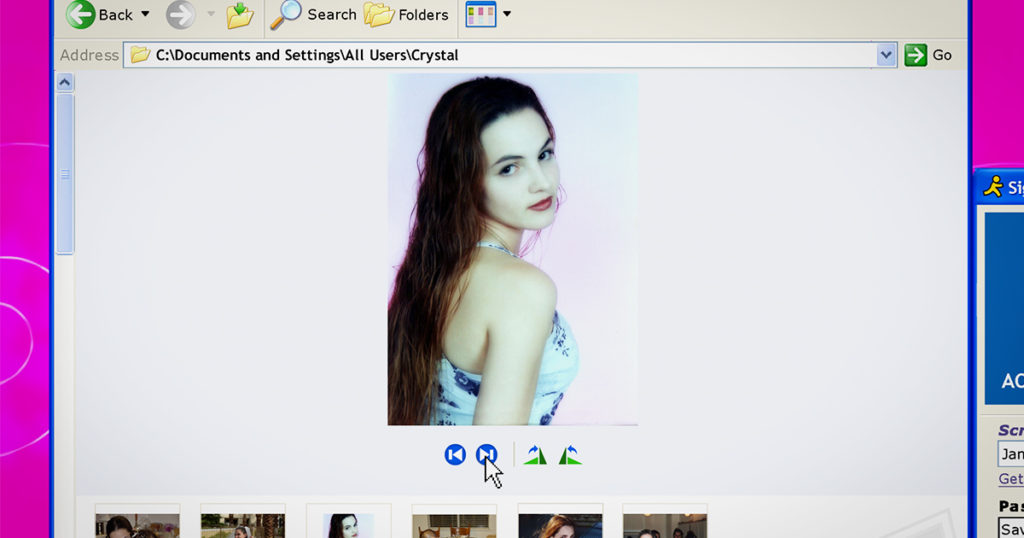Click the folder icon in address bar

tap(140, 55)
